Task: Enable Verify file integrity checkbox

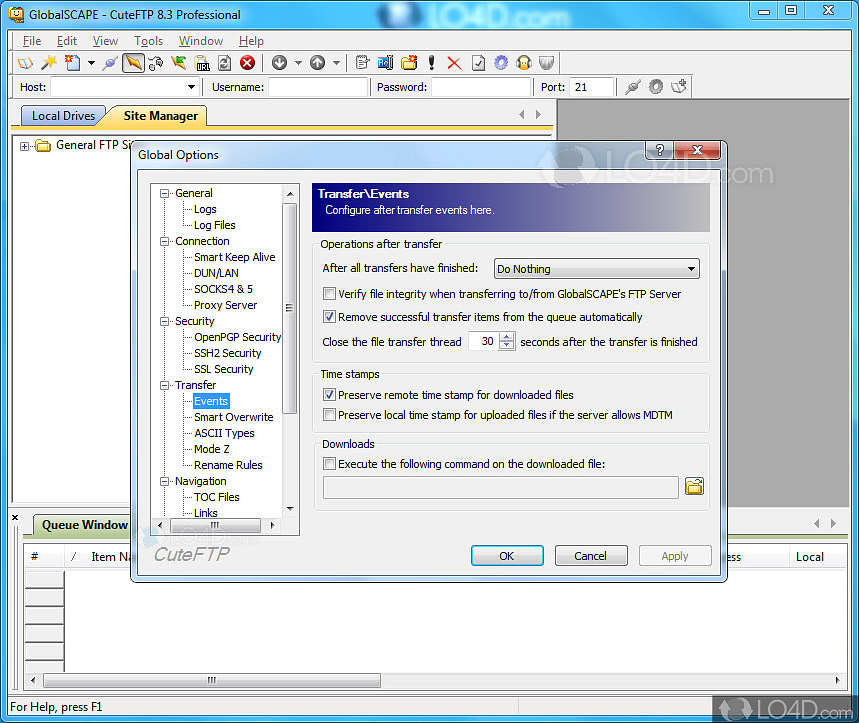Action: (x=329, y=294)
